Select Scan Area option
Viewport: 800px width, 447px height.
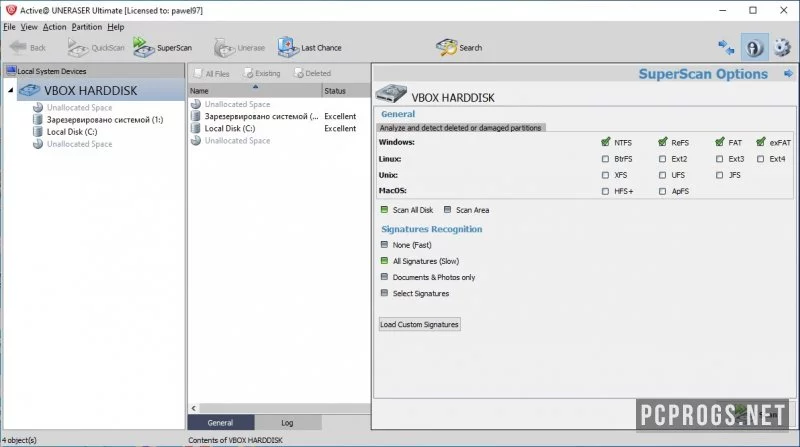coord(447,210)
